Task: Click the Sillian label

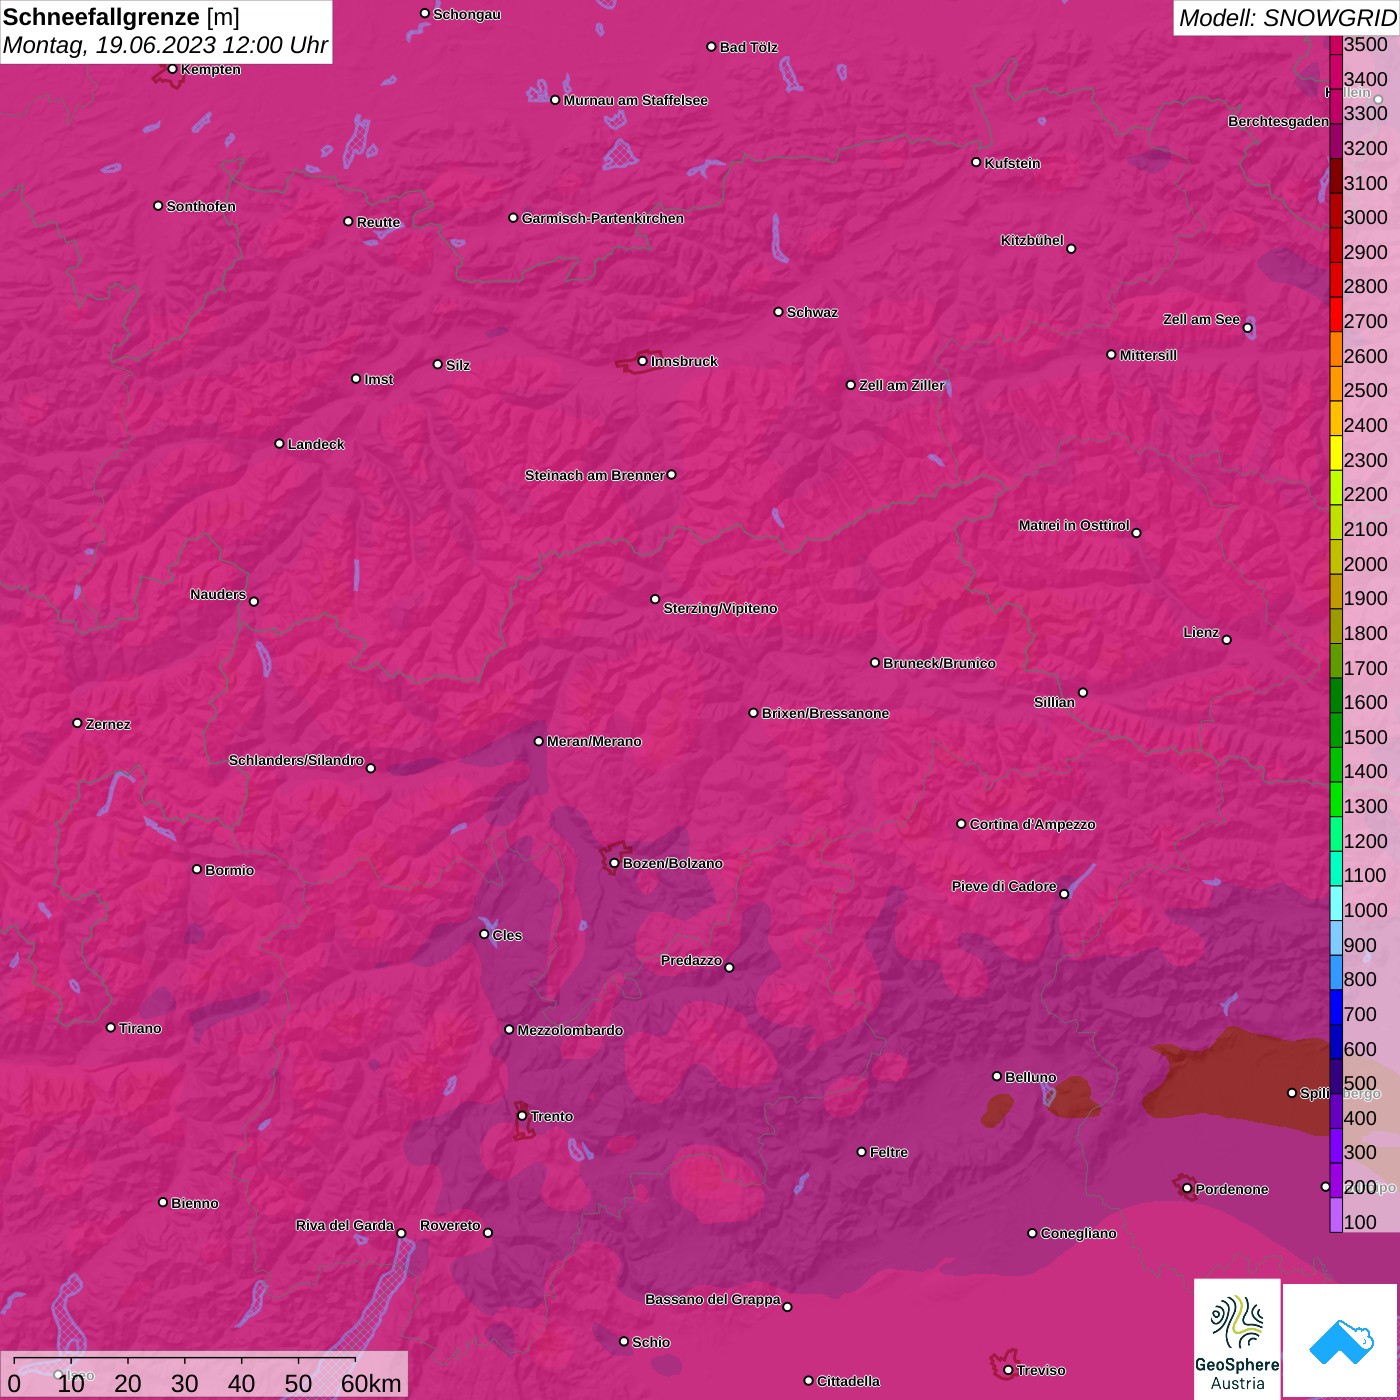Action: tap(1054, 702)
